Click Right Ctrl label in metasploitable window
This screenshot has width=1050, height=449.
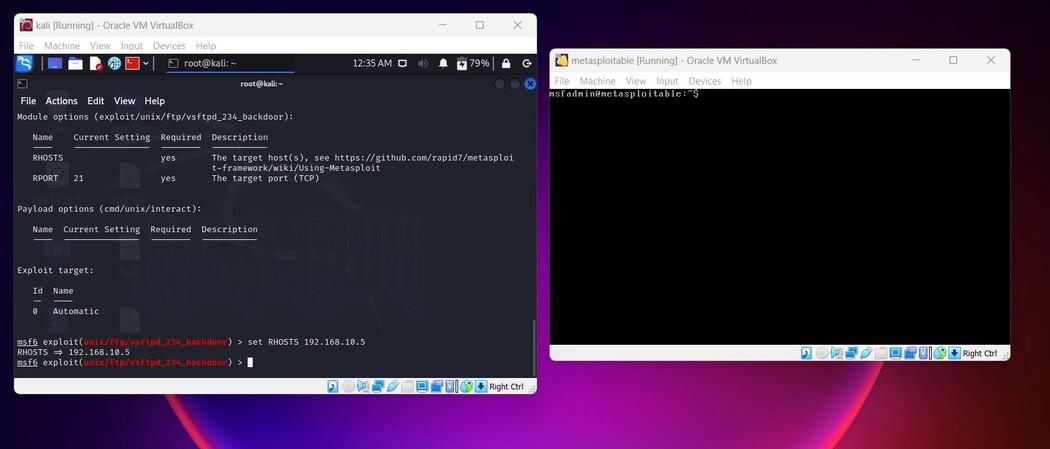(x=980, y=353)
